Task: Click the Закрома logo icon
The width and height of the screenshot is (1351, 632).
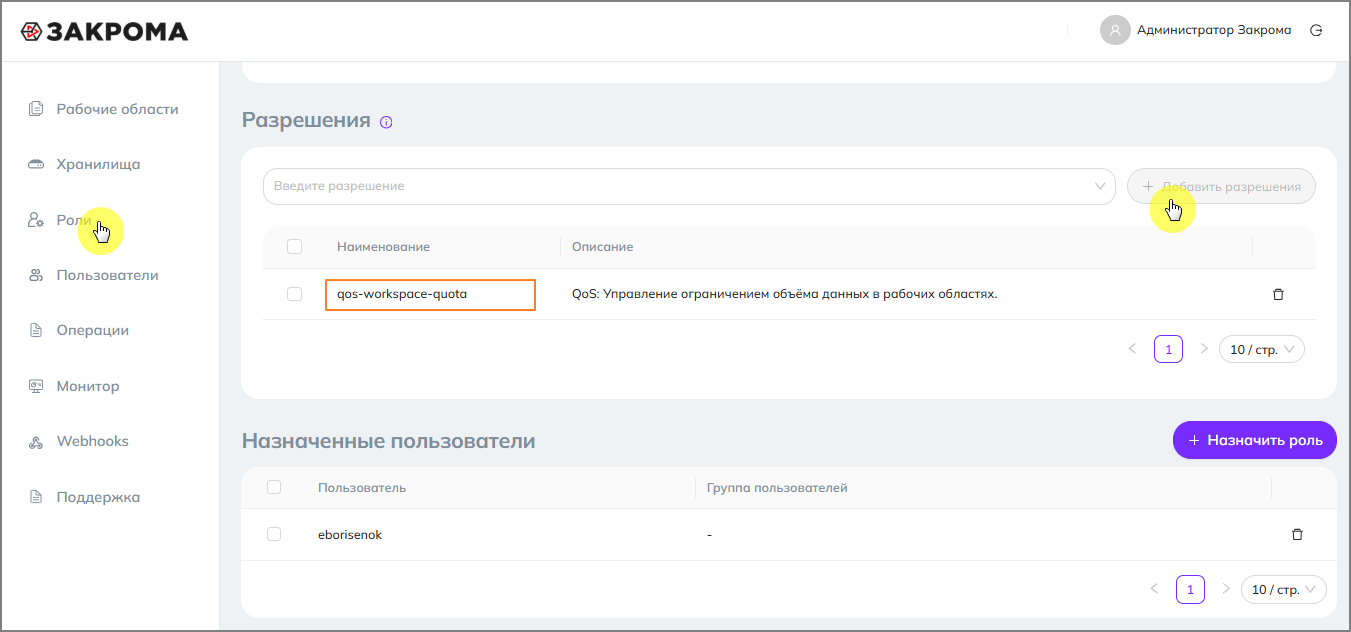Action: pos(31,32)
